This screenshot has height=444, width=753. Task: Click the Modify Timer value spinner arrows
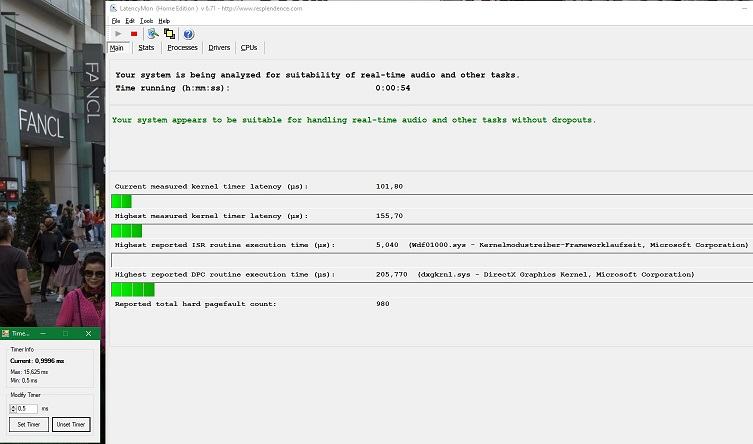(x=13, y=408)
